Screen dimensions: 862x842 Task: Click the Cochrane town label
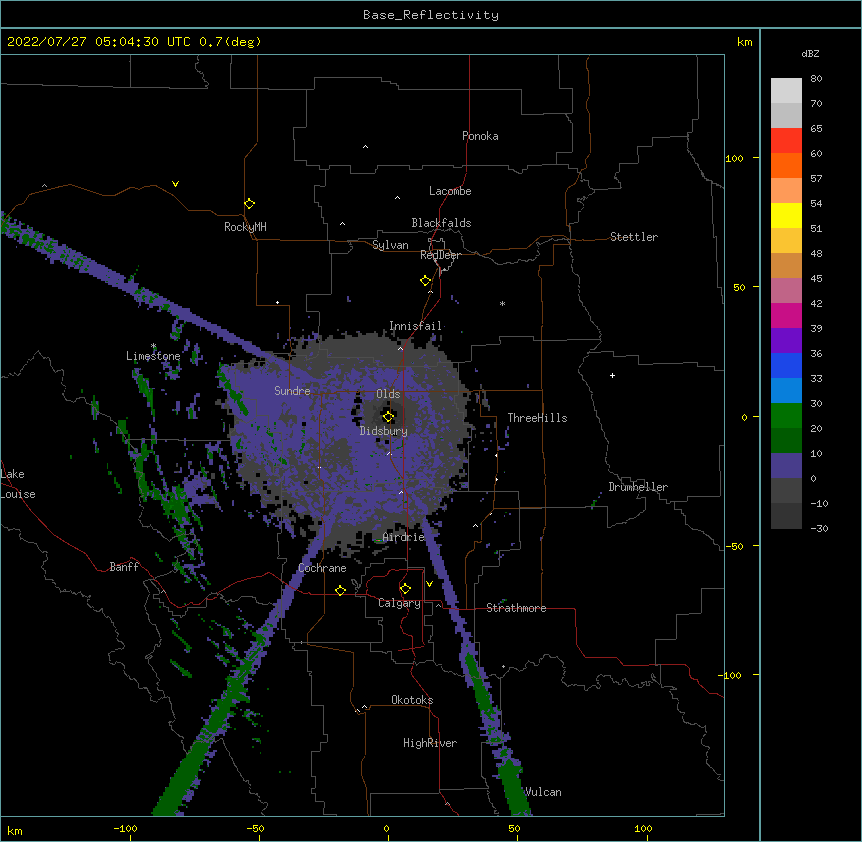pos(322,568)
